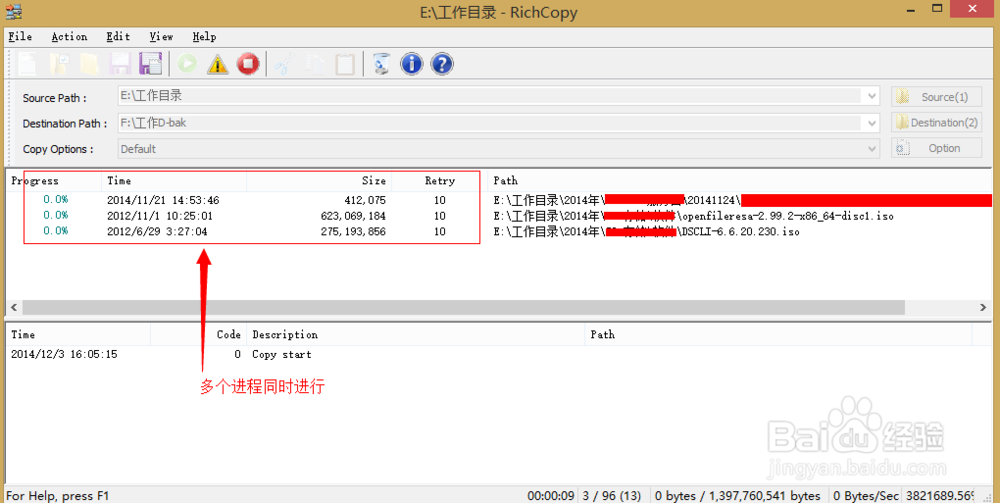Screen dimensions: 1000x503
Task: Click the recycle bin Delete icon
Action: click(x=381, y=64)
